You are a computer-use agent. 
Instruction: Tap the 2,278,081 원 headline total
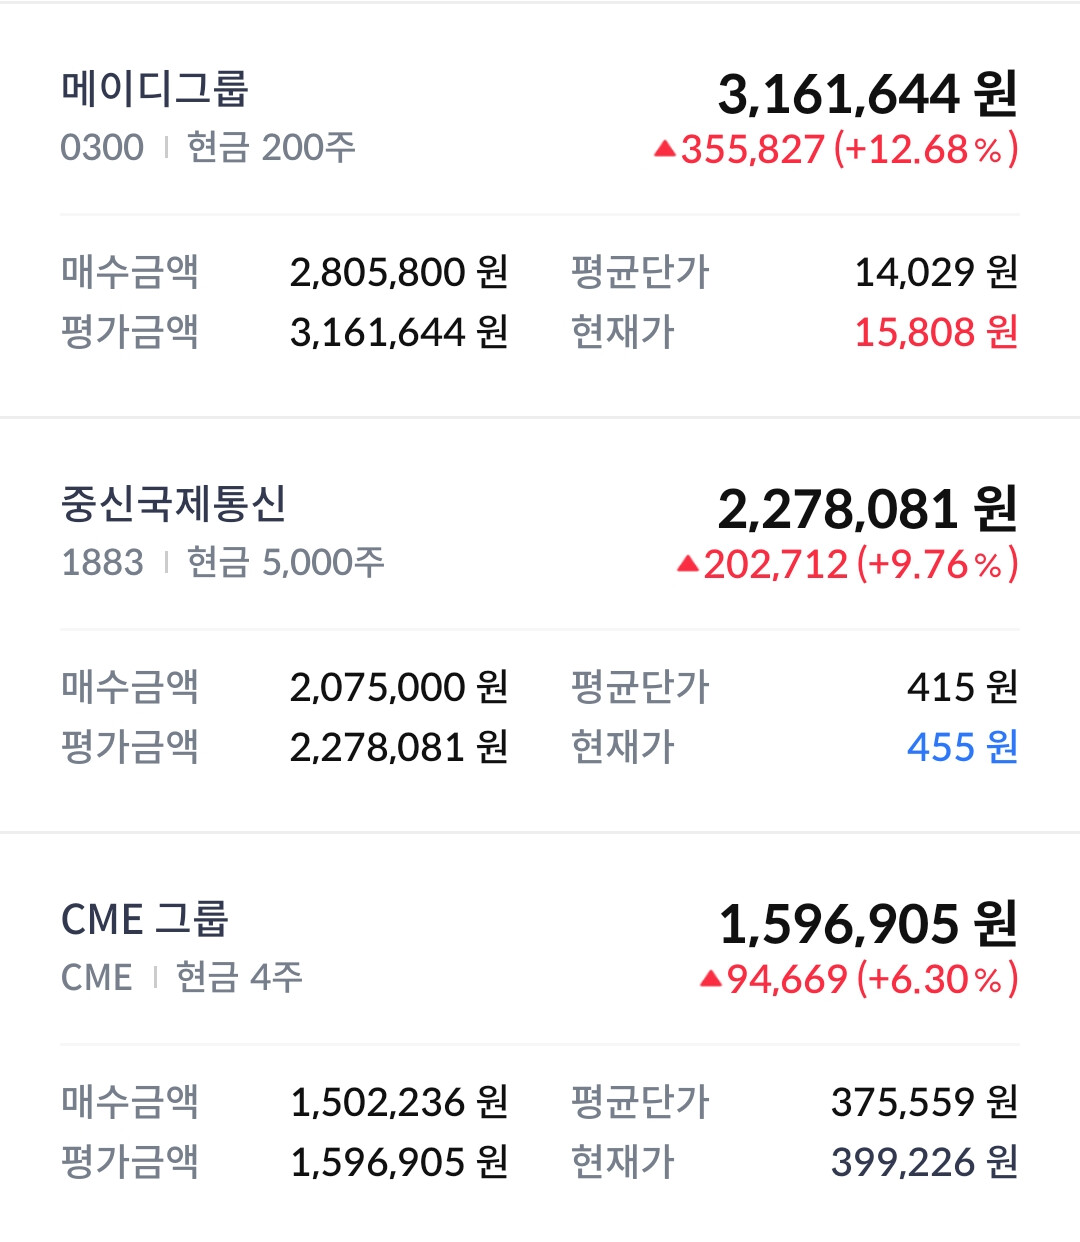(x=867, y=509)
